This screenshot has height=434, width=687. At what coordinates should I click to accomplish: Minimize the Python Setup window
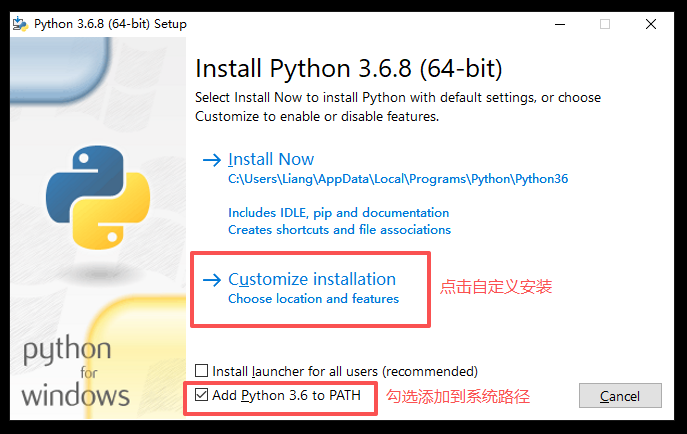557,24
